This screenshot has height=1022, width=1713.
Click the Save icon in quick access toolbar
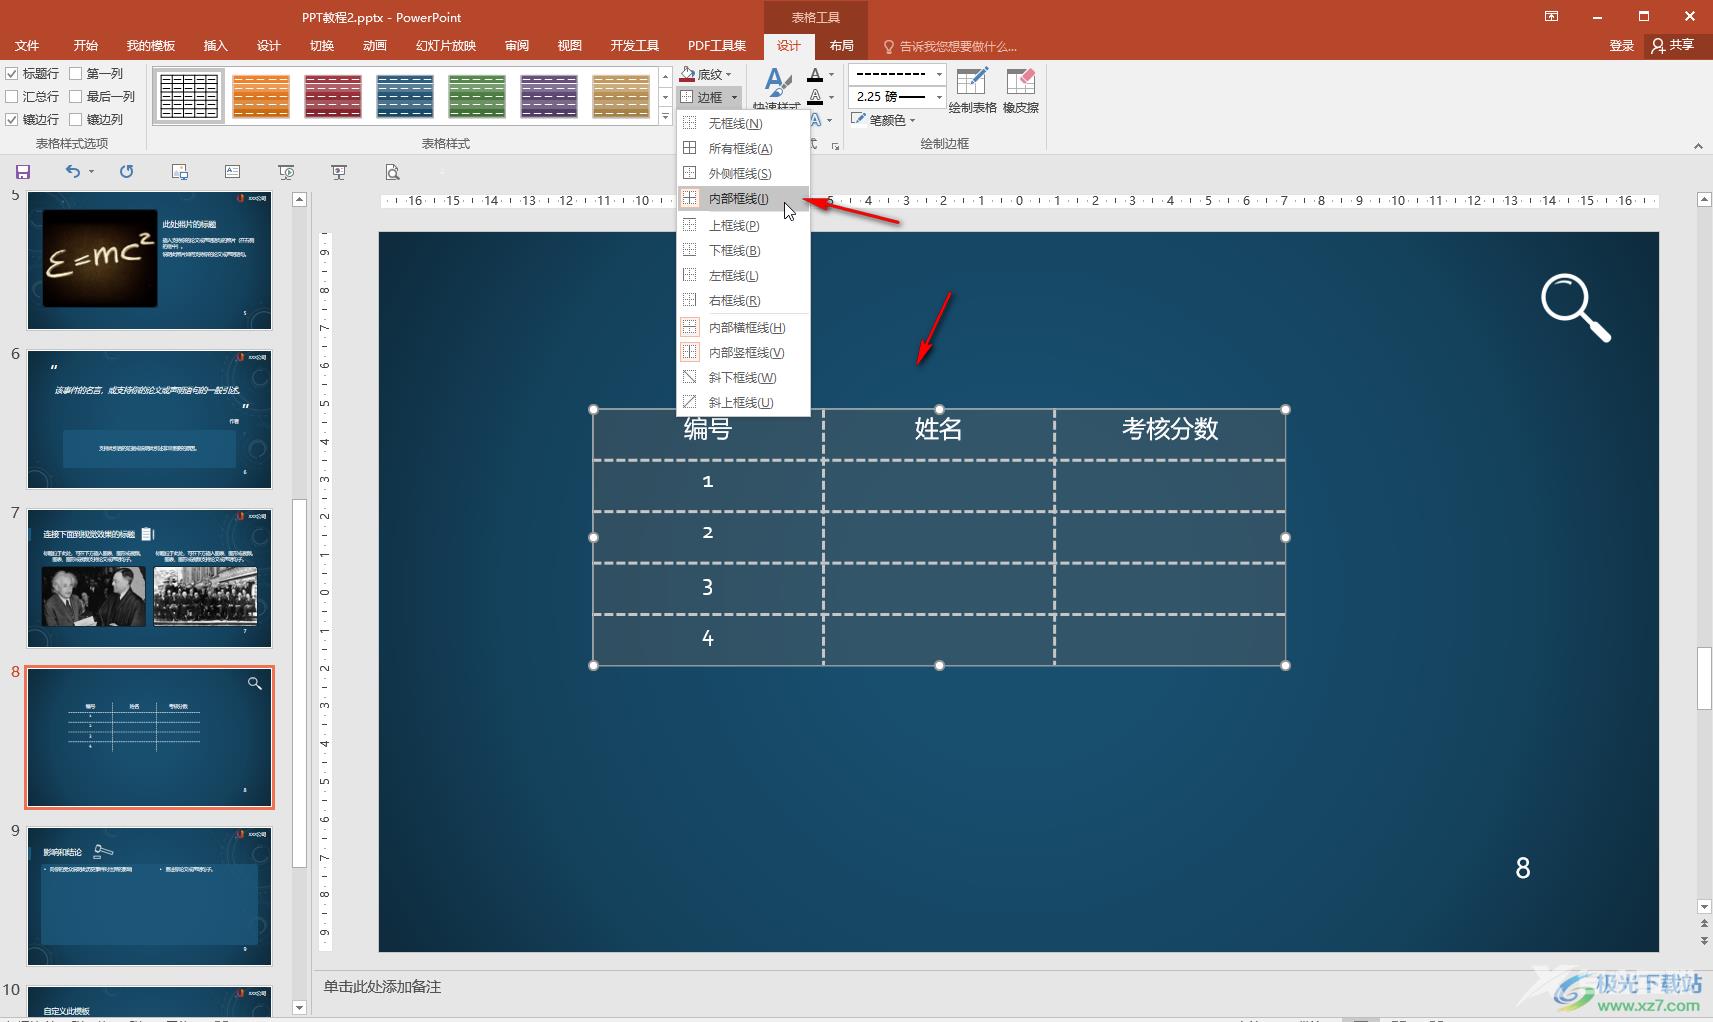tap(22, 172)
